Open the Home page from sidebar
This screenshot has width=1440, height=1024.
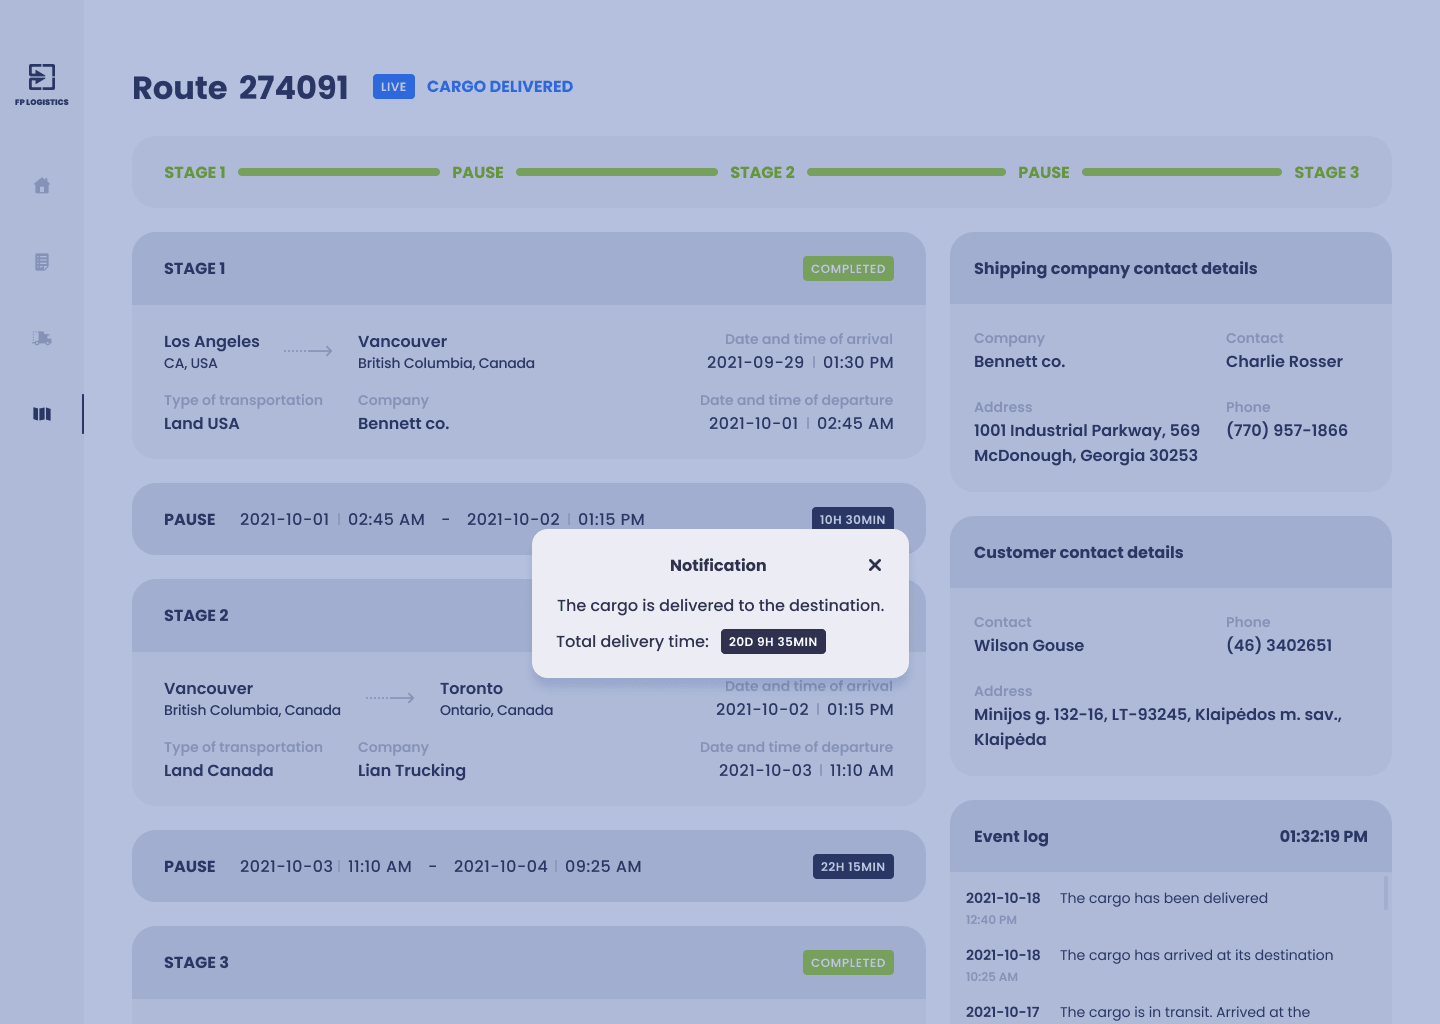point(42,186)
